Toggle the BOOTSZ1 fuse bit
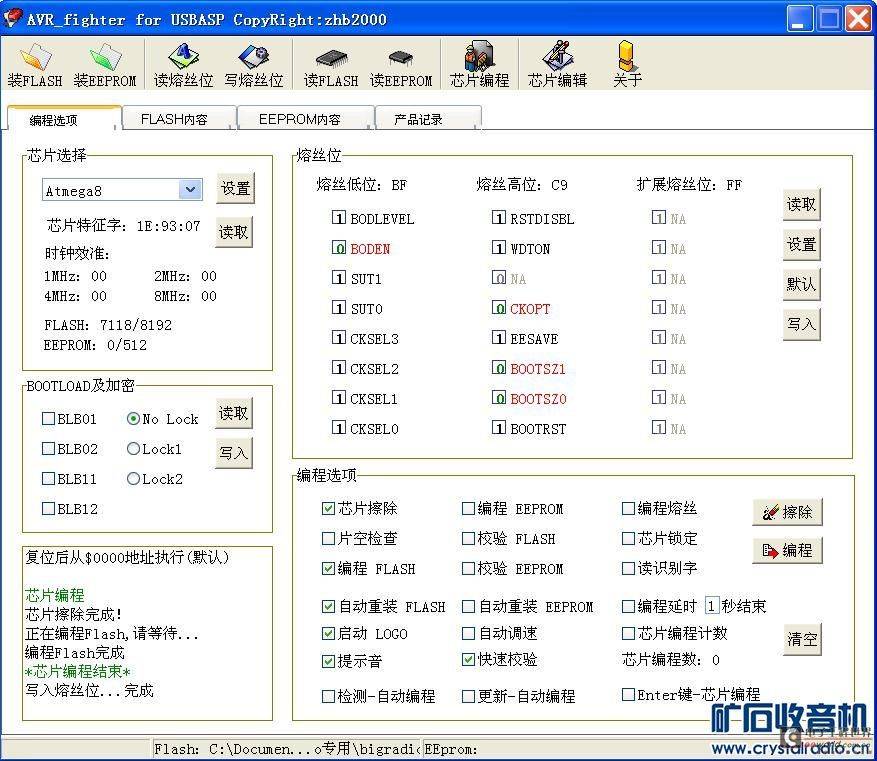Screen dimensions: 877x761 click(498, 368)
